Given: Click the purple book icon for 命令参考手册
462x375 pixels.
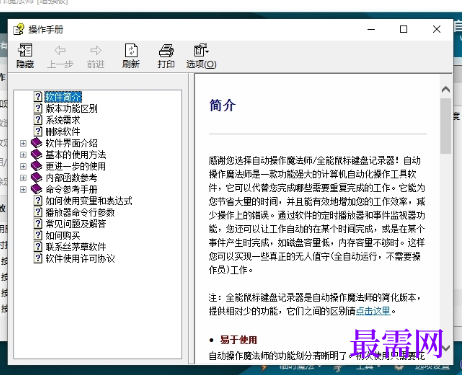Looking at the screenshot, I should point(36,189).
